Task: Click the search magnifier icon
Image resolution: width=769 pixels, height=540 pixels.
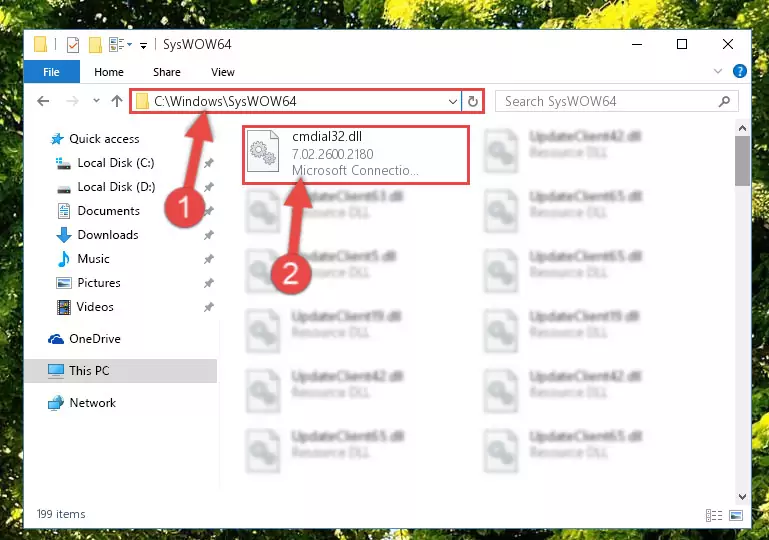Action: [724, 102]
